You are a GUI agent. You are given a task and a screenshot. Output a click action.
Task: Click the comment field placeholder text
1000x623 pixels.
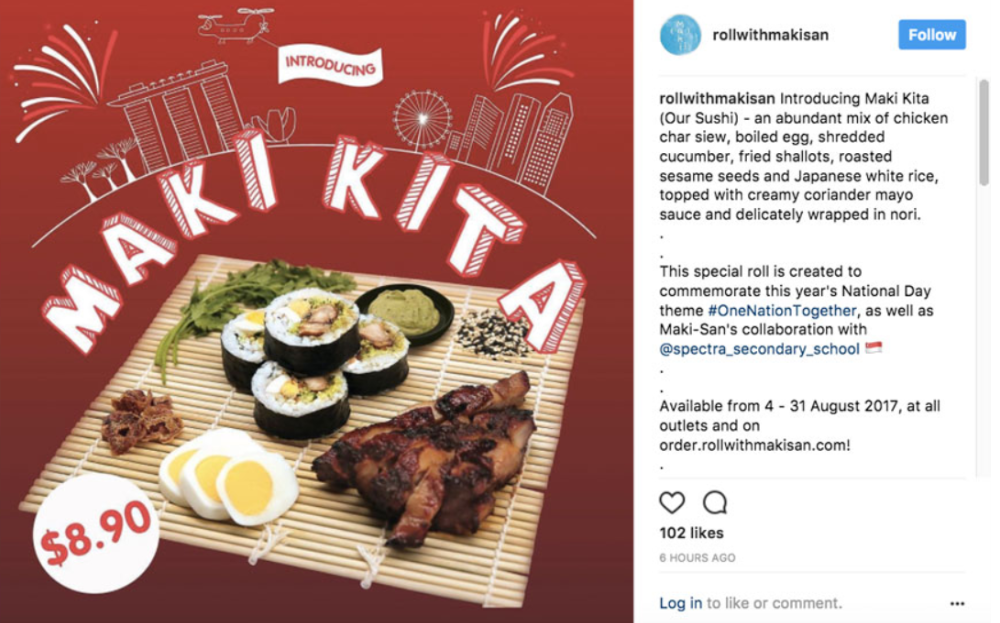(x=774, y=603)
